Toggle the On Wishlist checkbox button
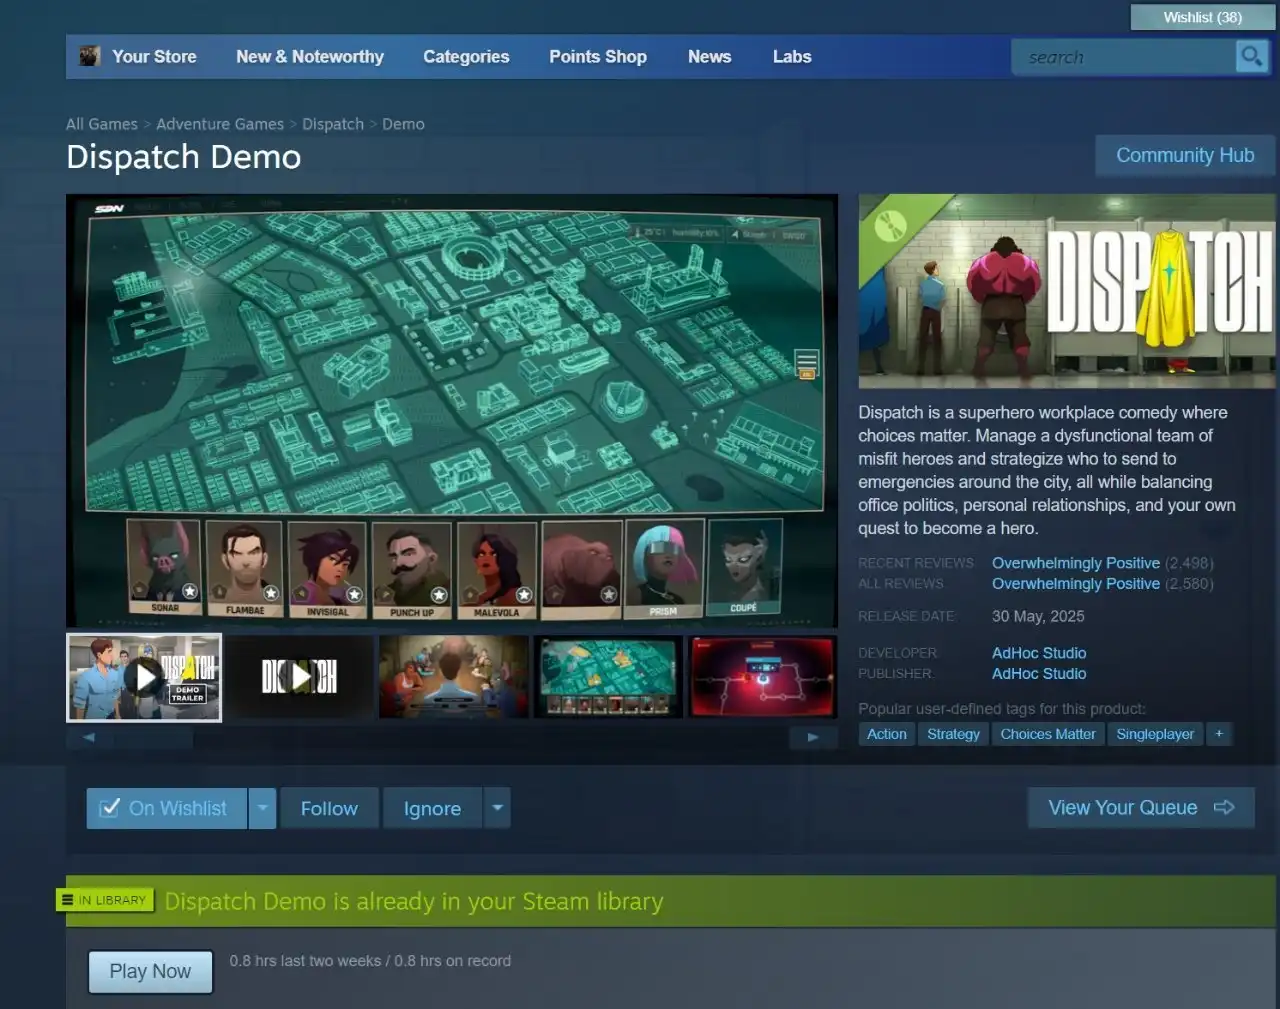Viewport: 1280px width, 1009px height. coord(167,808)
